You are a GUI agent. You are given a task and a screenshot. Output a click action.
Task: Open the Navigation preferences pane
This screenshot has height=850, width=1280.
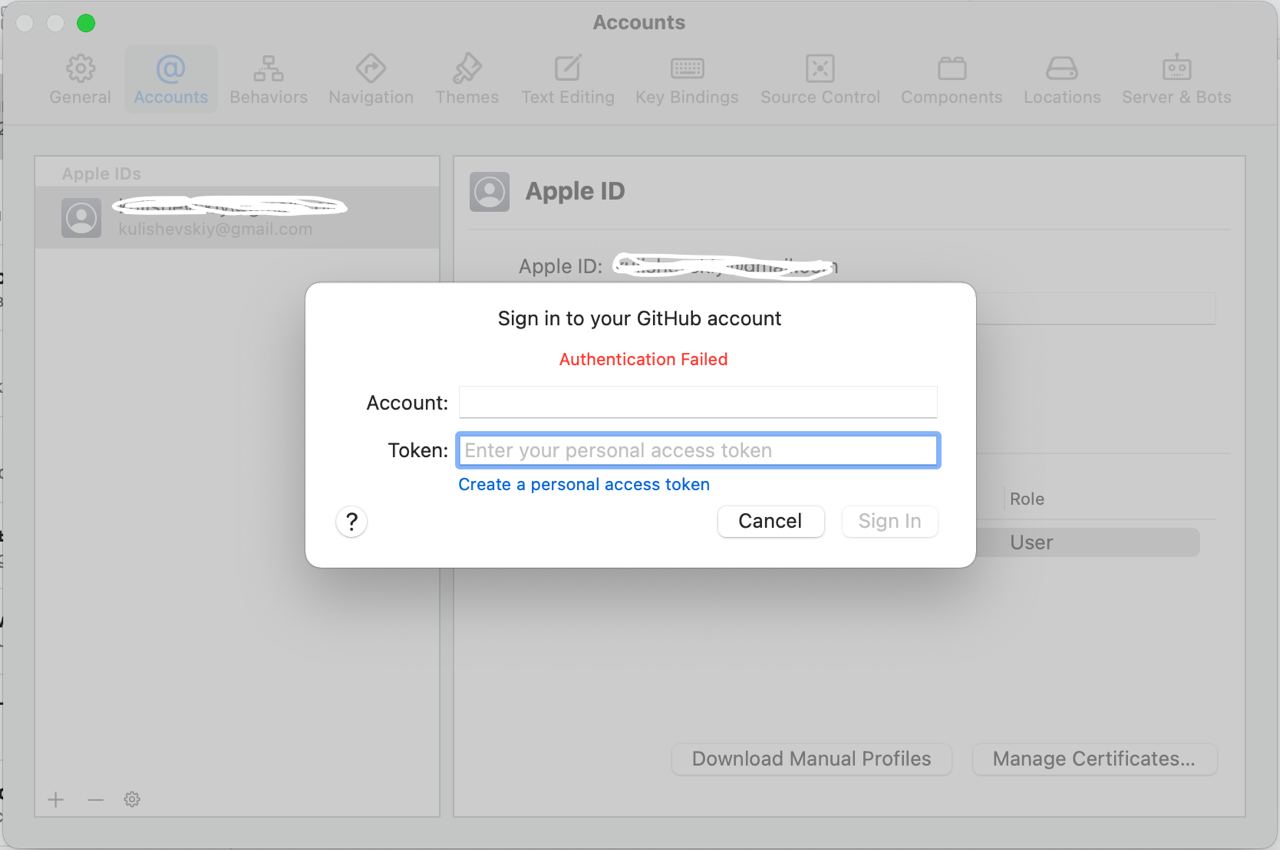click(x=371, y=79)
